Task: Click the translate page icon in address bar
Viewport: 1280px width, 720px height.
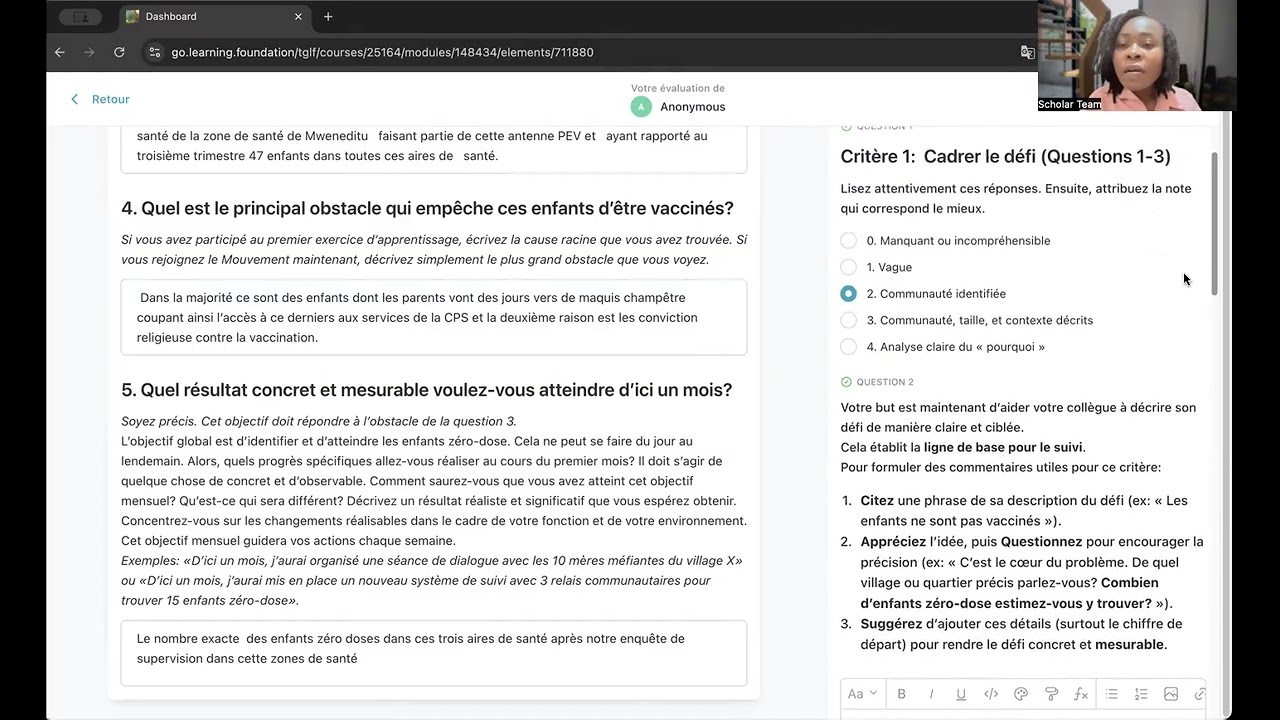Action: [1027, 52]
